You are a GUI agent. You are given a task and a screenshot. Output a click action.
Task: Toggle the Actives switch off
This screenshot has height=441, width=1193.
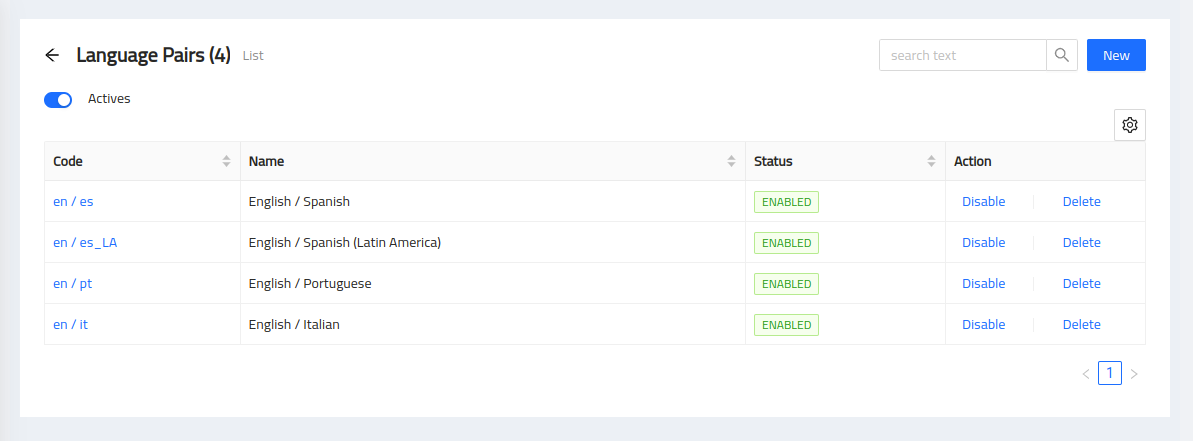pyautogui.click(x=58, y=100)
